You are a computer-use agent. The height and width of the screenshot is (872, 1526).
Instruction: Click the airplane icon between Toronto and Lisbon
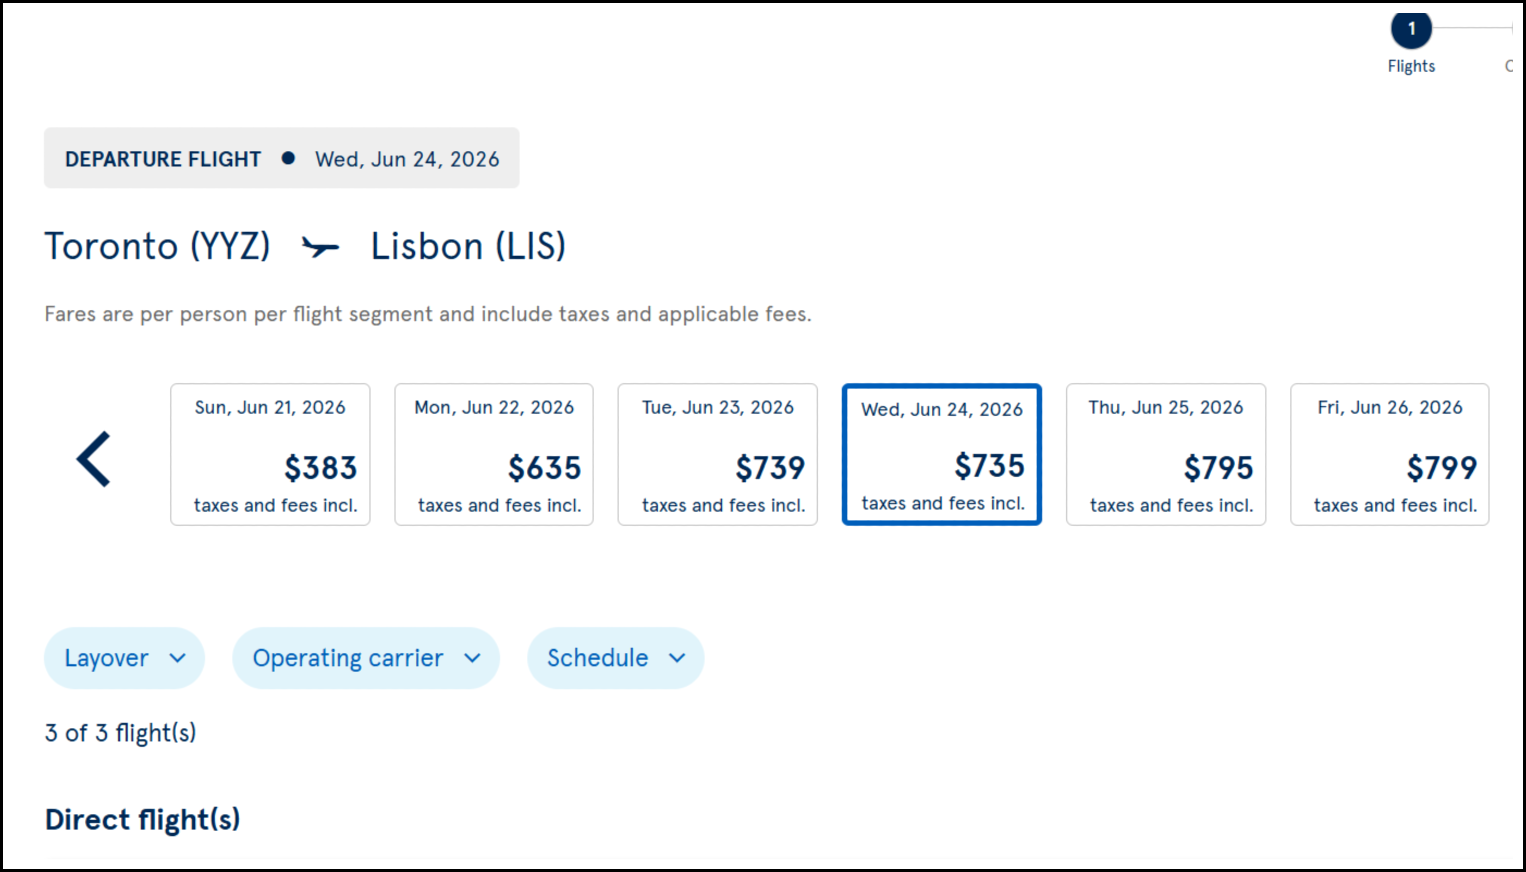pyautogui.click(x=320, y=246)
